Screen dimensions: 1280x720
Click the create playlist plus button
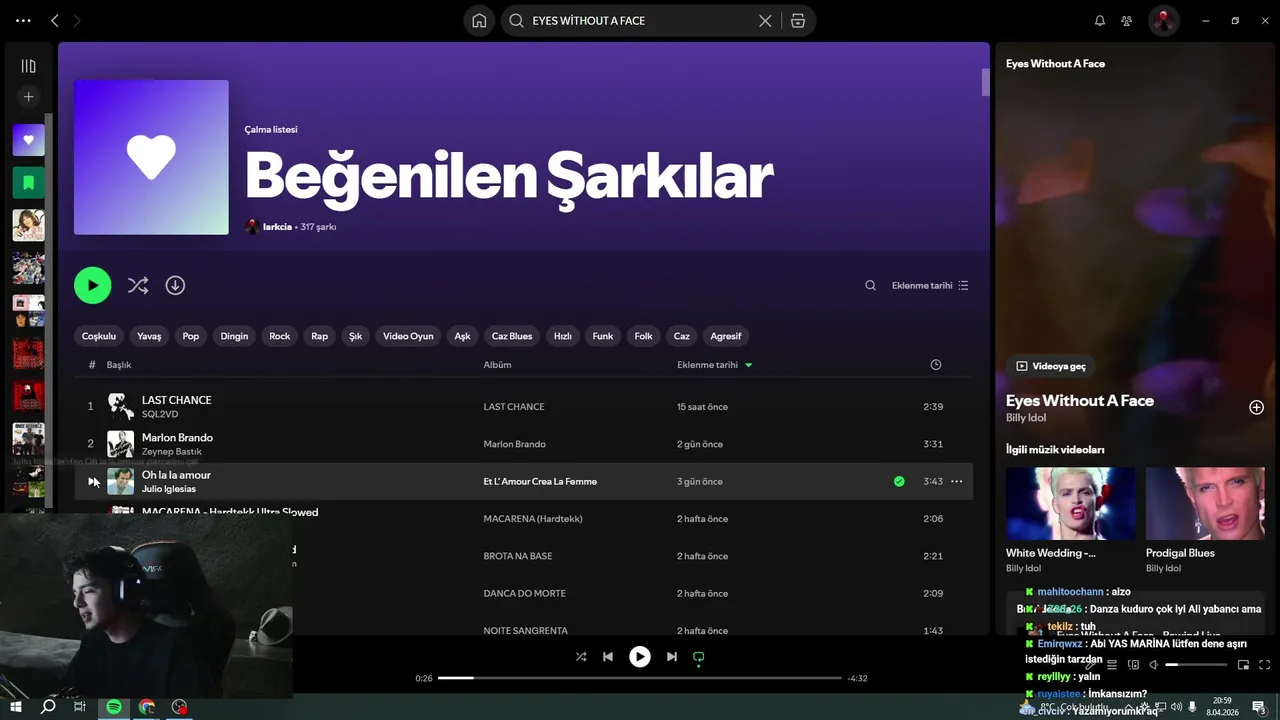pos(28,97)
